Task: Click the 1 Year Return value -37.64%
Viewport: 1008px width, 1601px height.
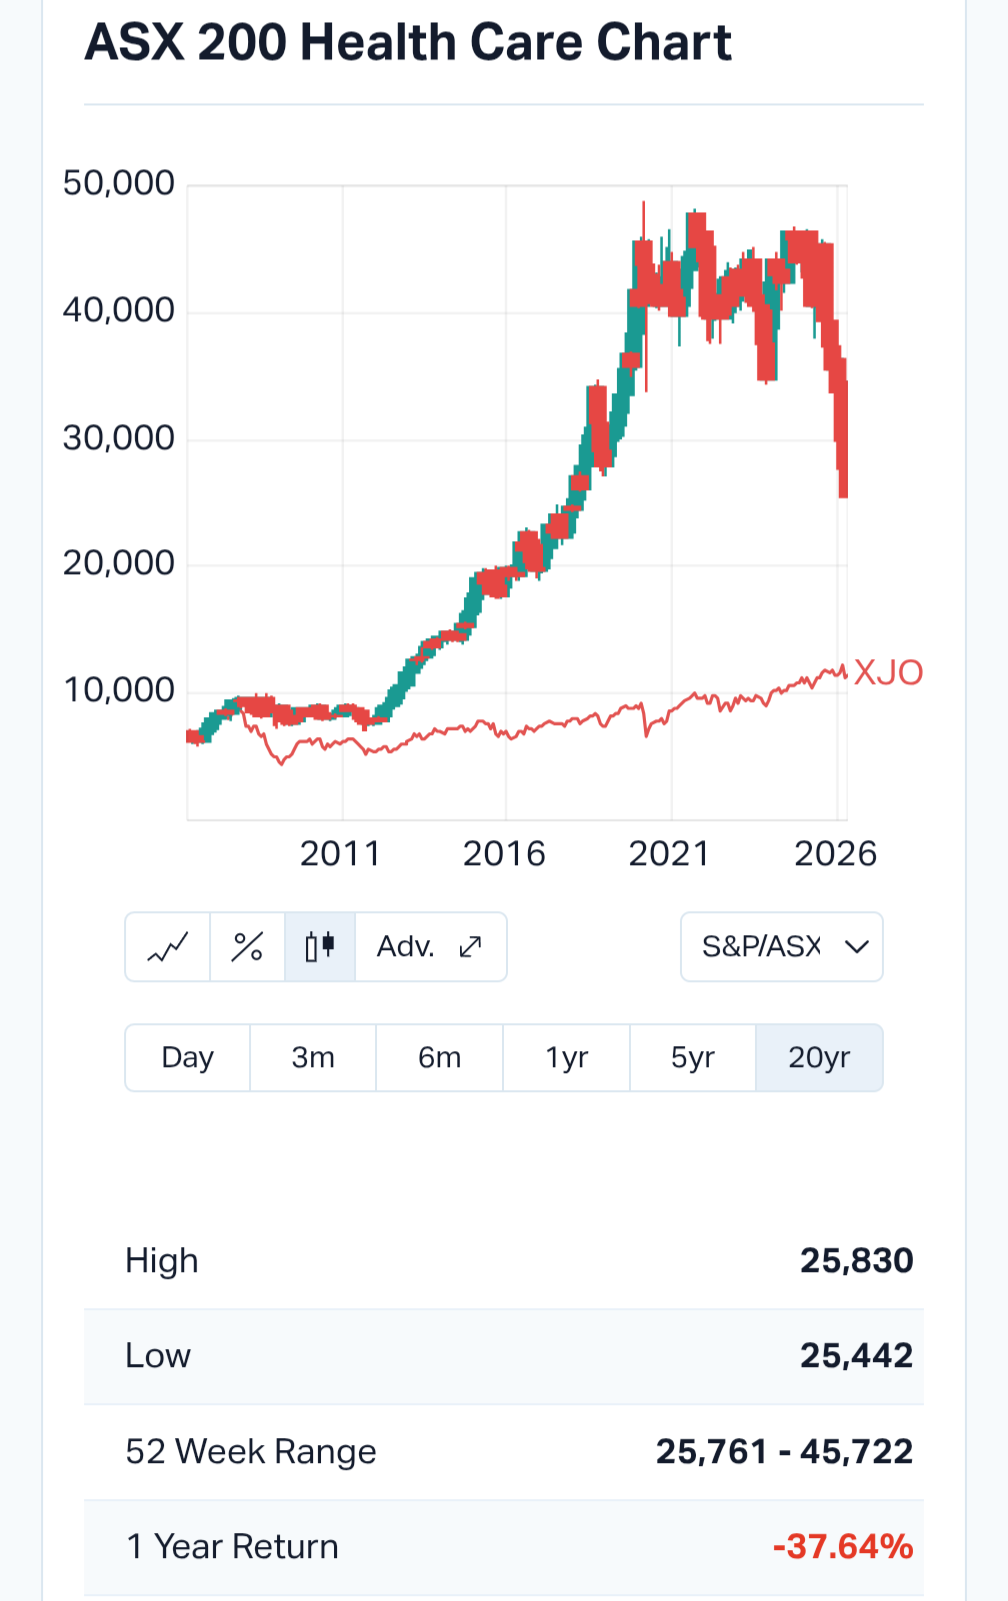Action: point(843,1546)
